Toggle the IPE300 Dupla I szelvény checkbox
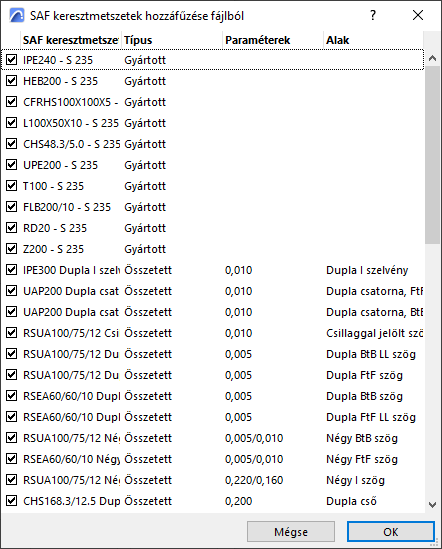 pyautogui.click(x=12, y=270)
